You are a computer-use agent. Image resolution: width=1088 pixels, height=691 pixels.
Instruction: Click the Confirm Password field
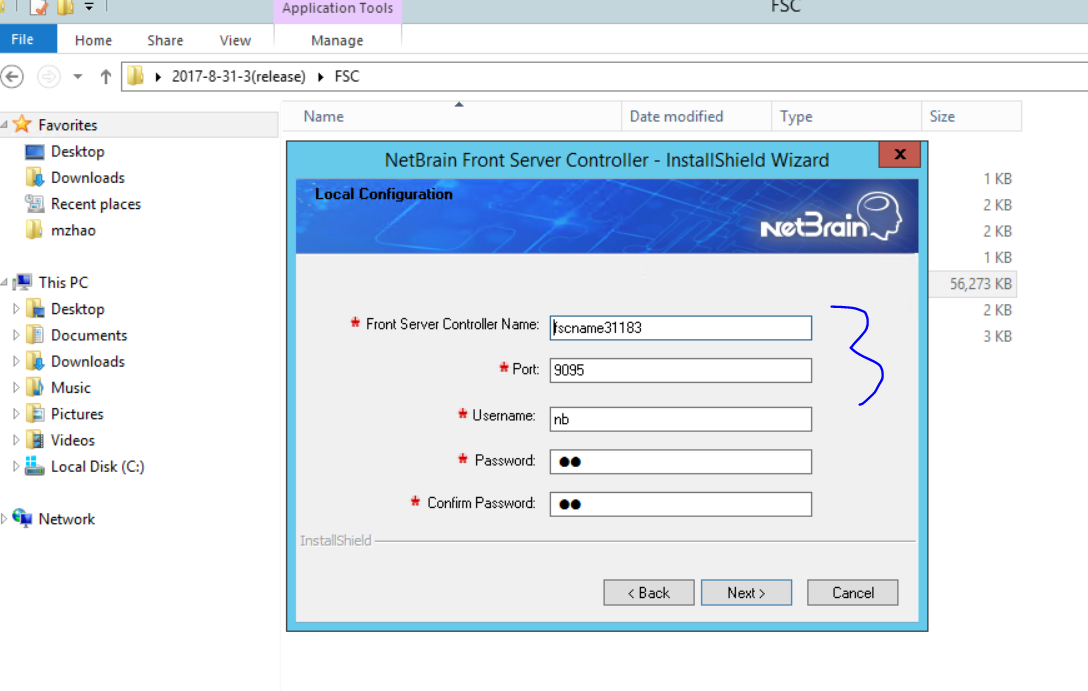(681, 504)
